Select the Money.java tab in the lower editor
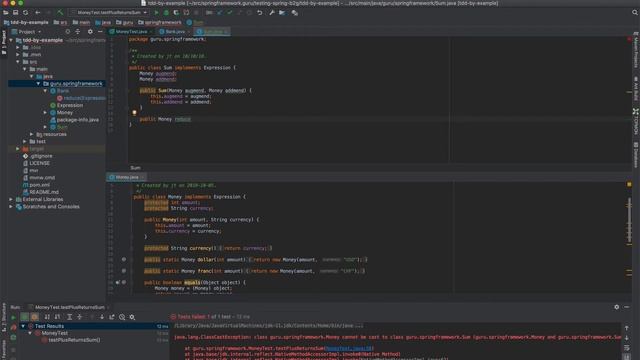This screenshot has width=640, height=360. tap(127, 177)
